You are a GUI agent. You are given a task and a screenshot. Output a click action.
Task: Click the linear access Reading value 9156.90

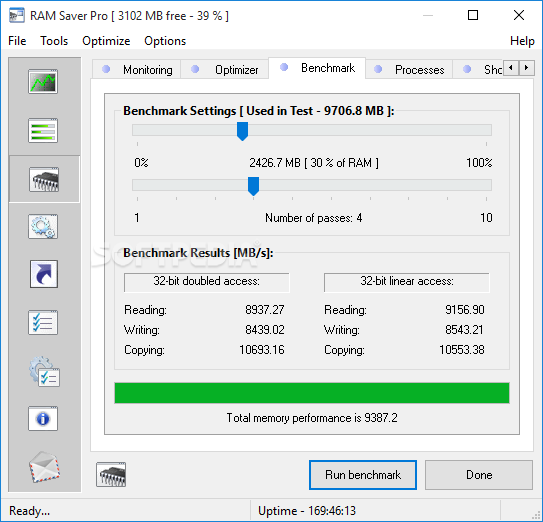point(465,310)
